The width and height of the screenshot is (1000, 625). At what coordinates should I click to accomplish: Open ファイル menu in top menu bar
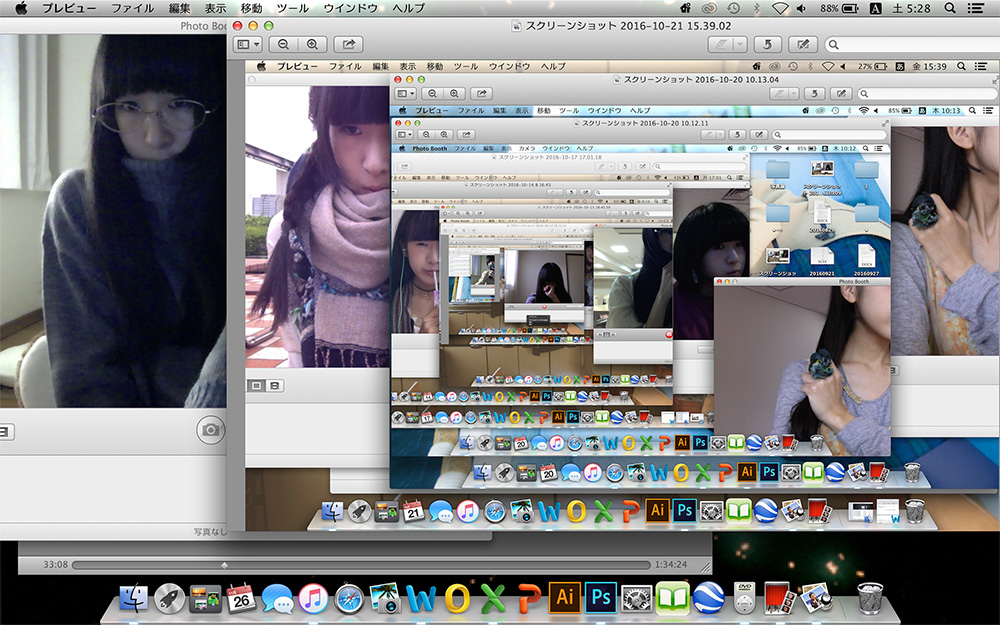133,8
